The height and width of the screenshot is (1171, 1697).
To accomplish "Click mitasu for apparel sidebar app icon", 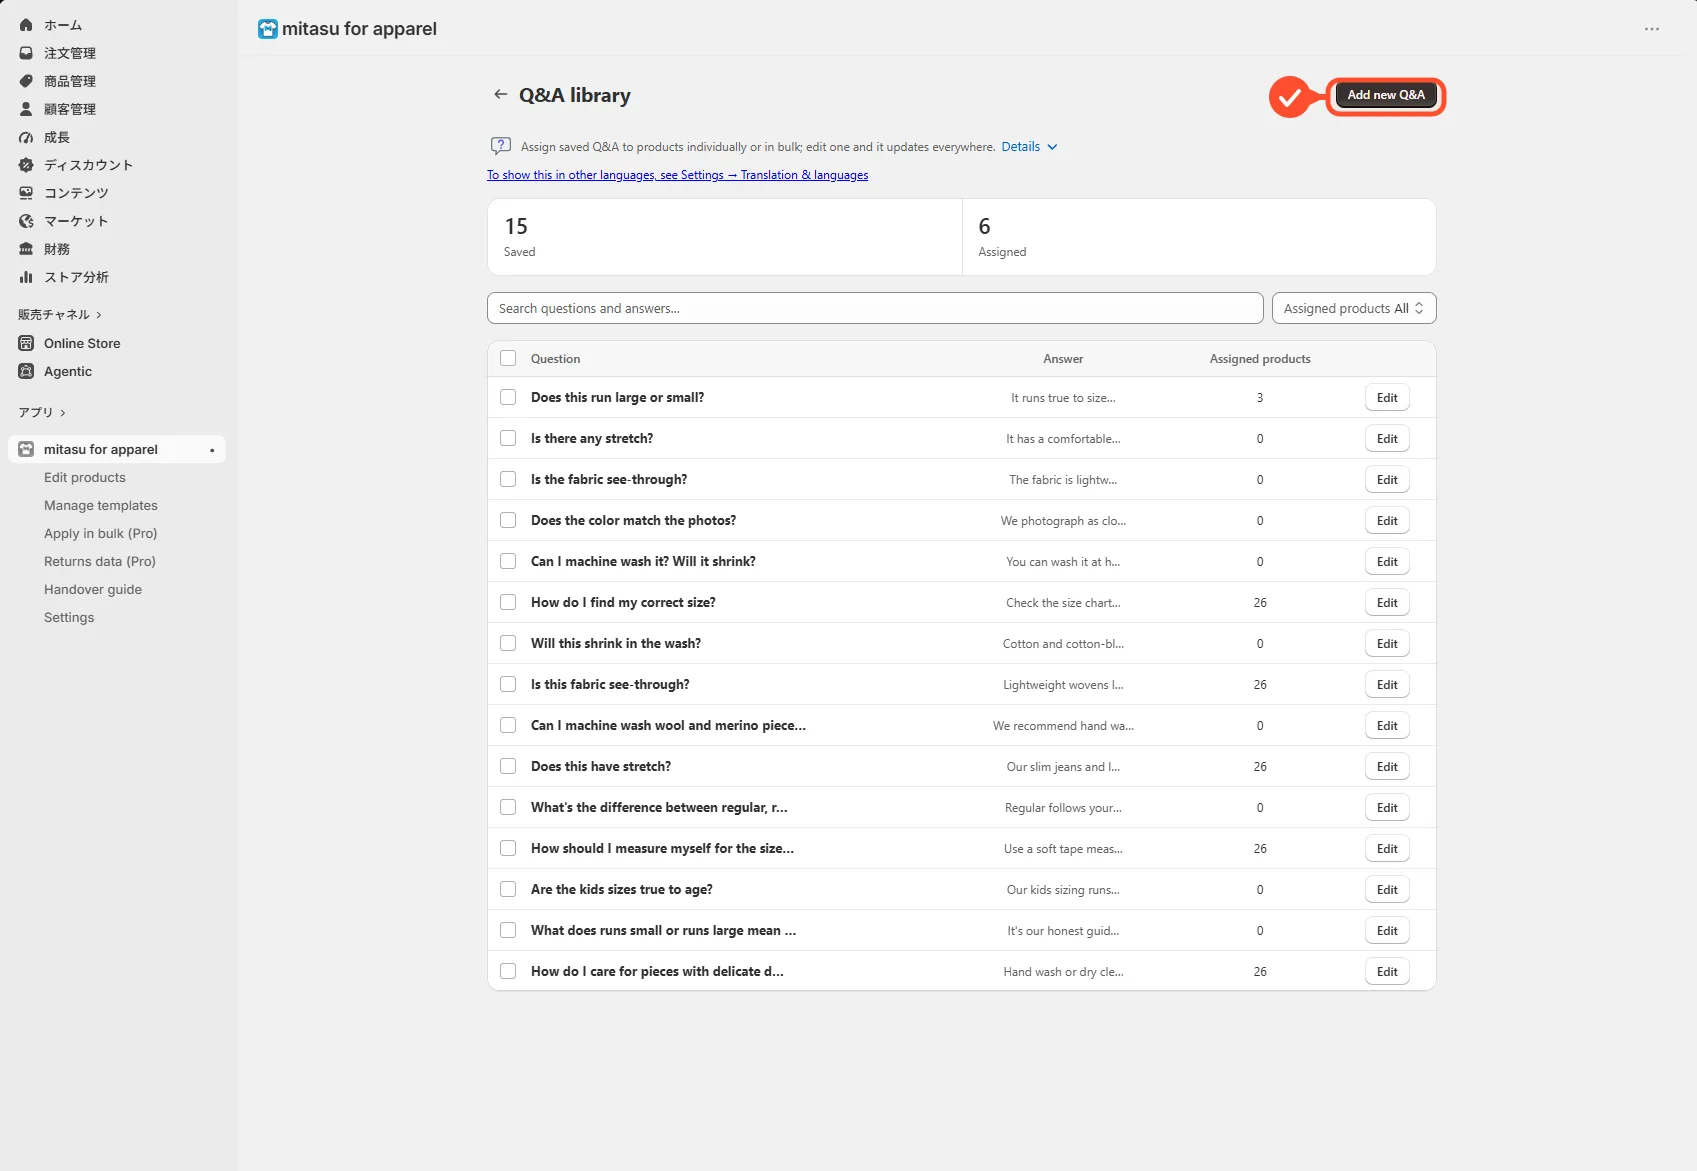I will tap(26, 449).
